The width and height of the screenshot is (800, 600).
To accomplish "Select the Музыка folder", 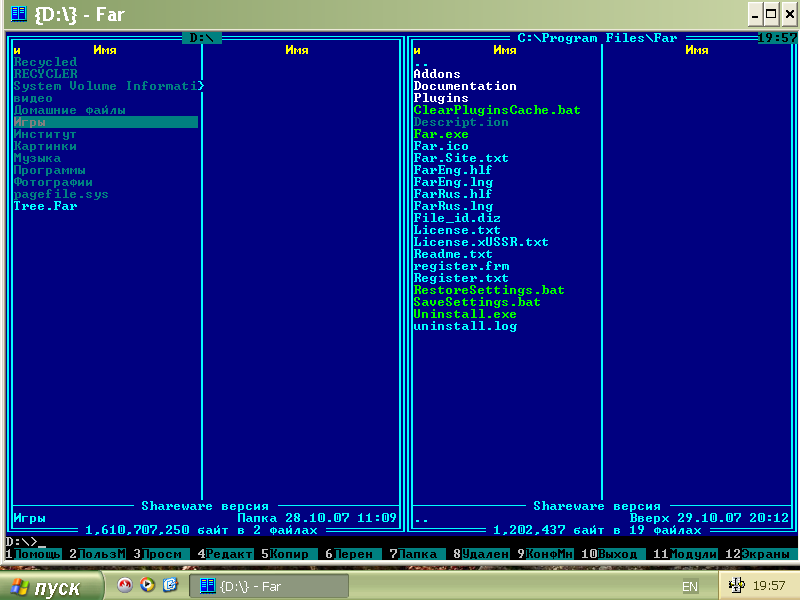I will pyautogui.click(x=37, y=158).
